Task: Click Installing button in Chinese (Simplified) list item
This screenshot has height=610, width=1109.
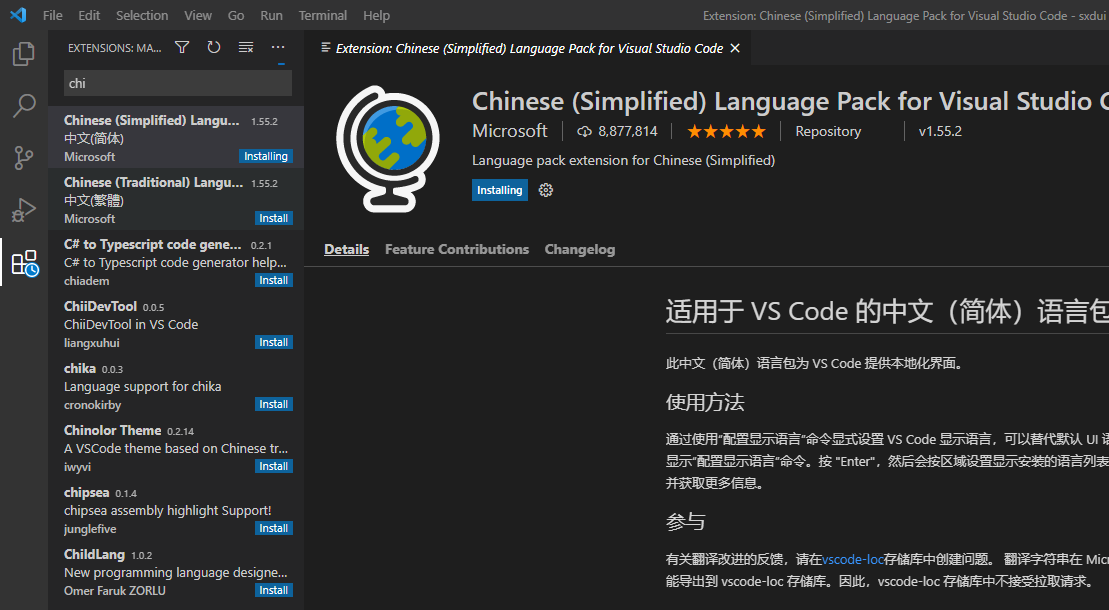Action: pos(266,156)
